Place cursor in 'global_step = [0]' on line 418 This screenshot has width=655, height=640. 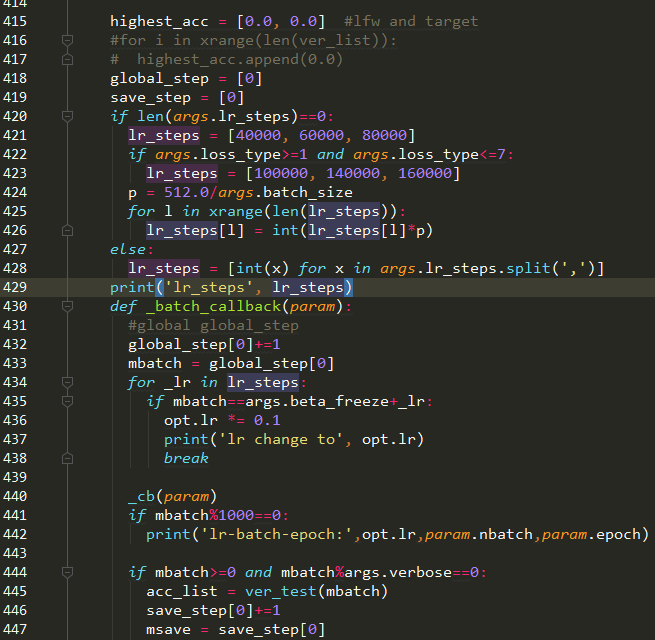[x=186, y=79]
